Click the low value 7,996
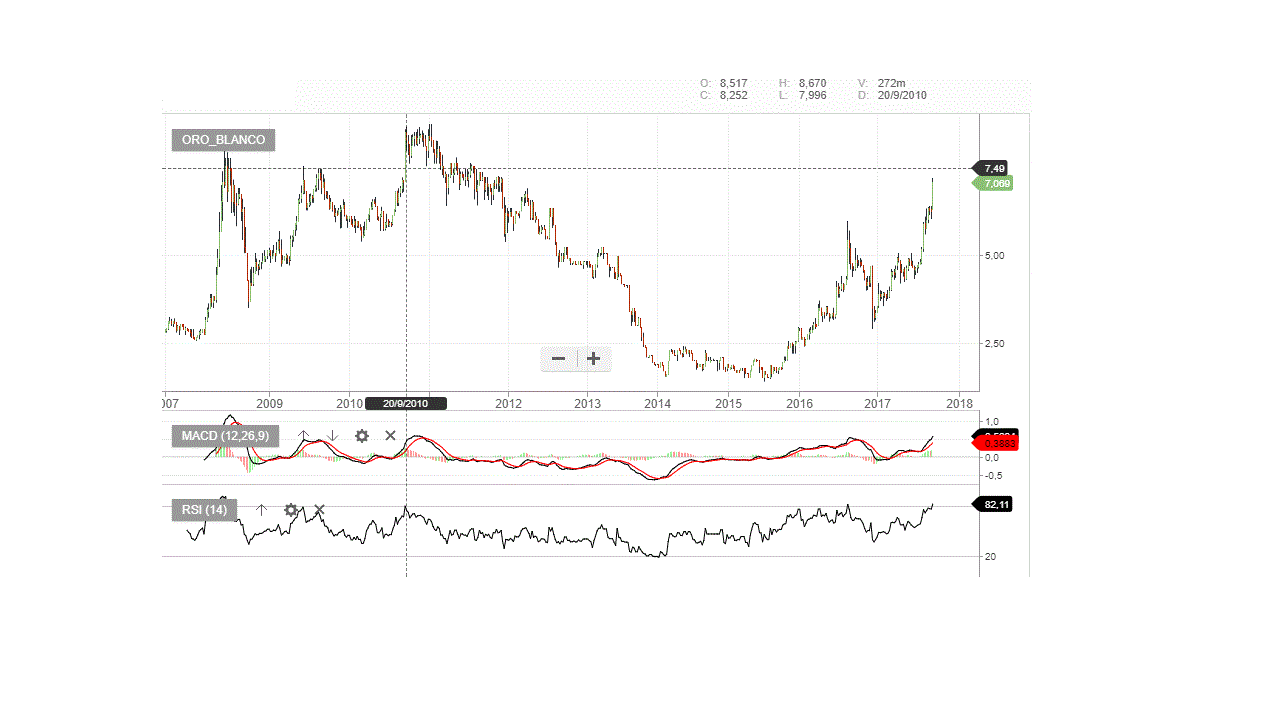Viewport: 1266px width, 723px height. click(x=813, y=96)
